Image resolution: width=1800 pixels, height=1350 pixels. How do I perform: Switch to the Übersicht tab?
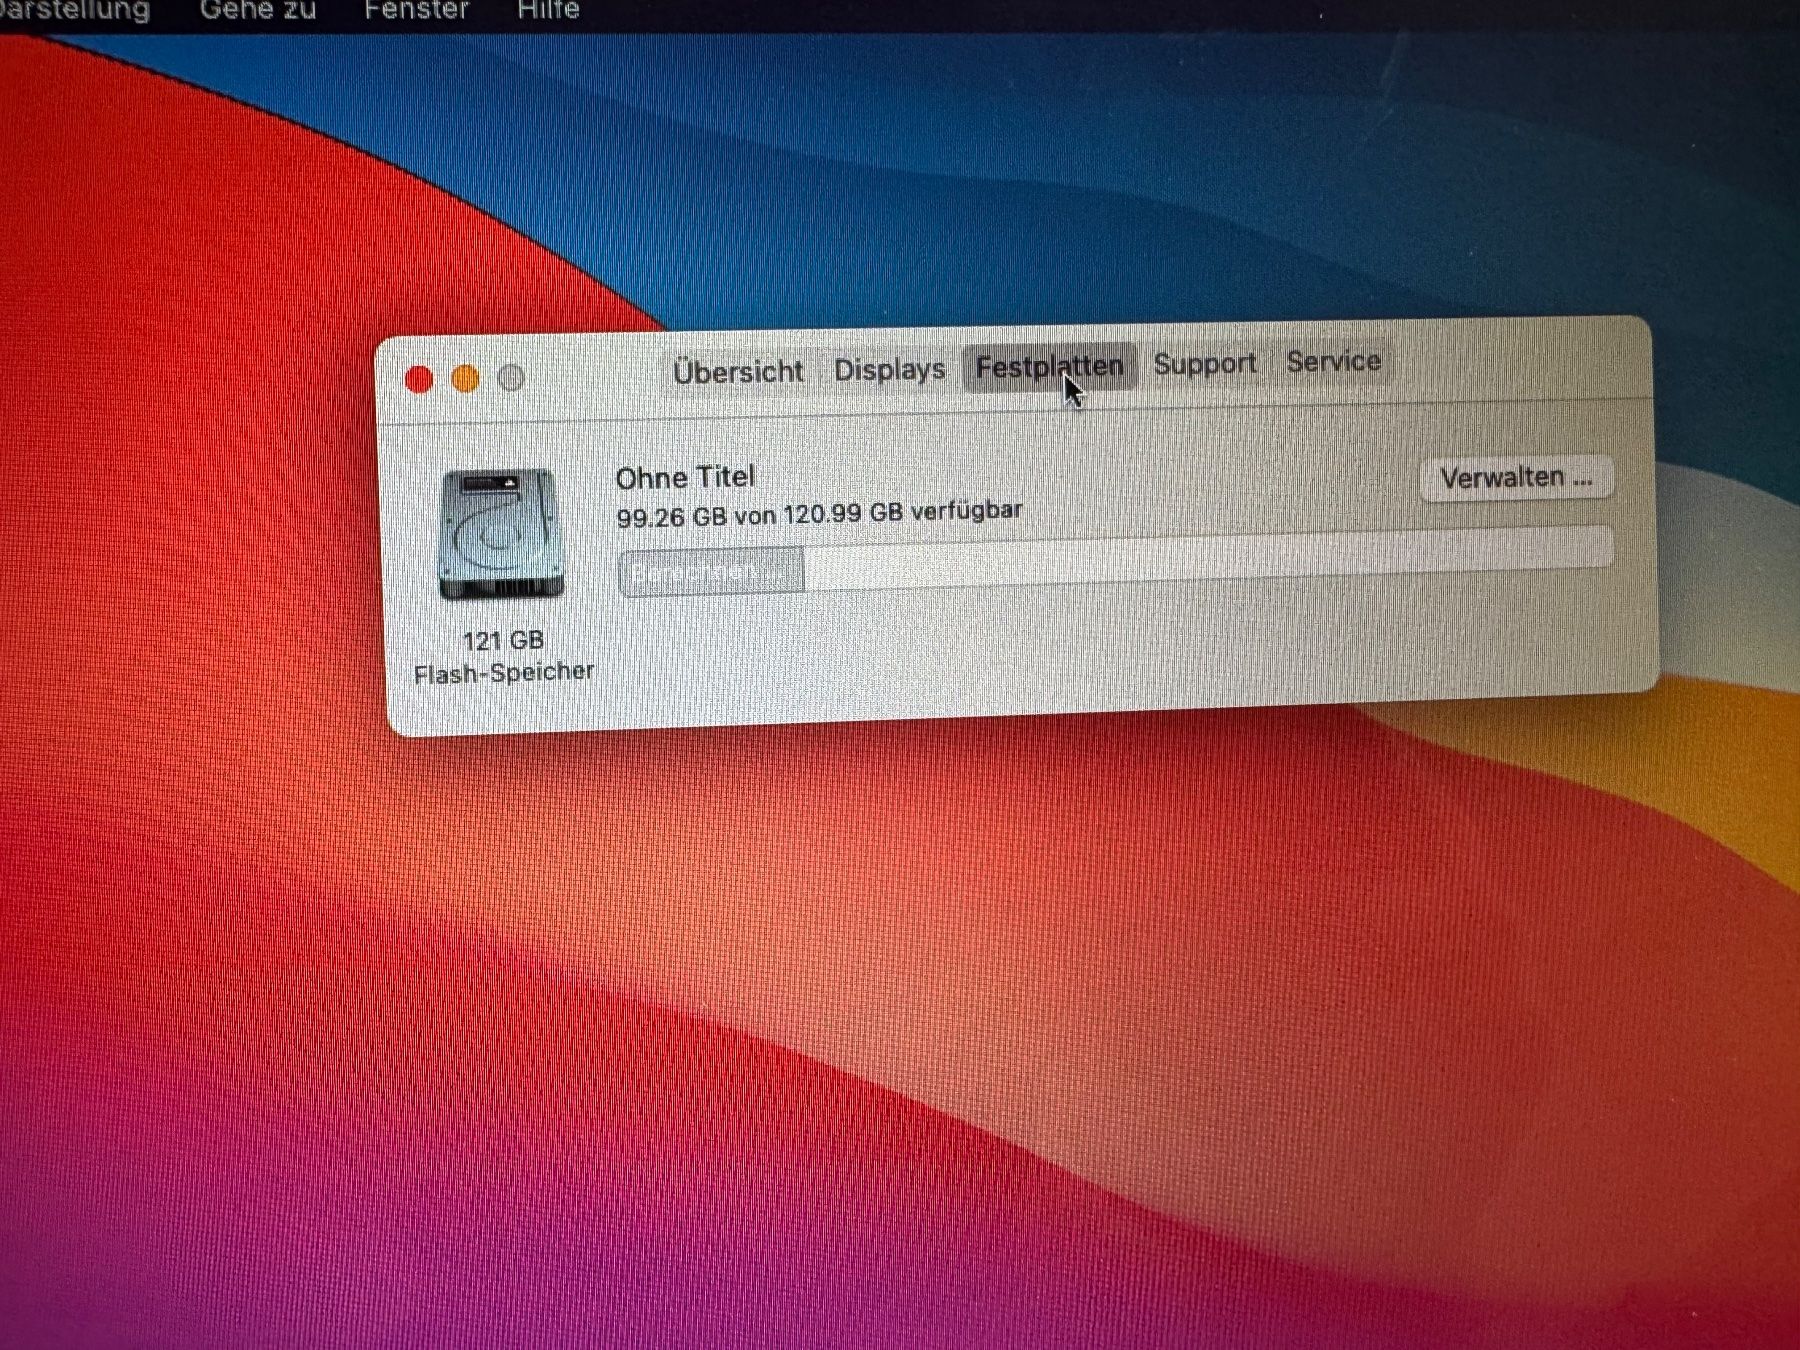pyautogui.click(x=738, y=372)
